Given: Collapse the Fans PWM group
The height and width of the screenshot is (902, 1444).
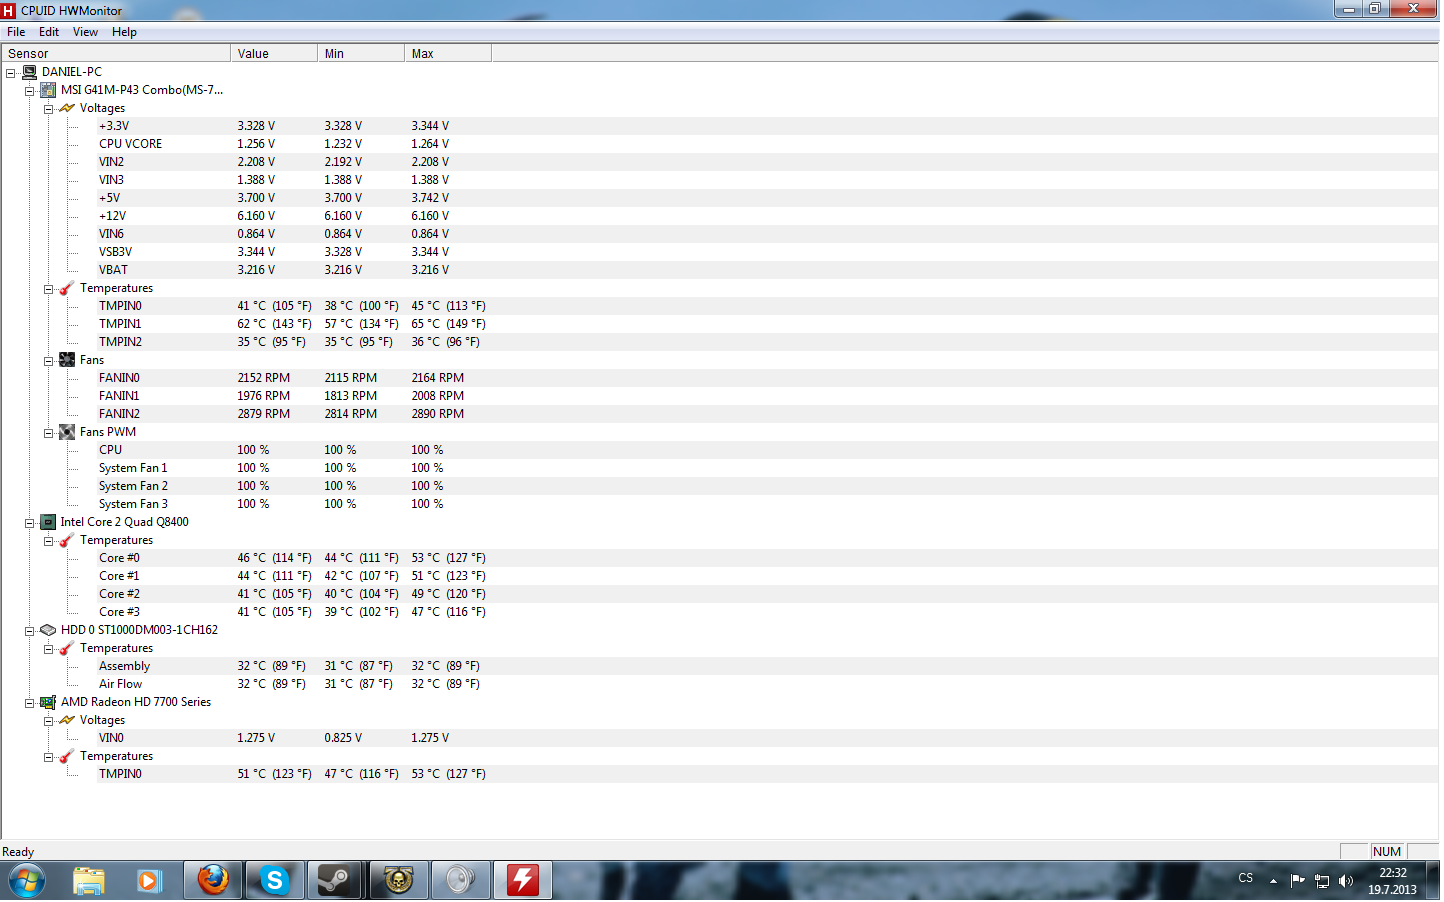Looking at the screenshot, I should [48, 433].
